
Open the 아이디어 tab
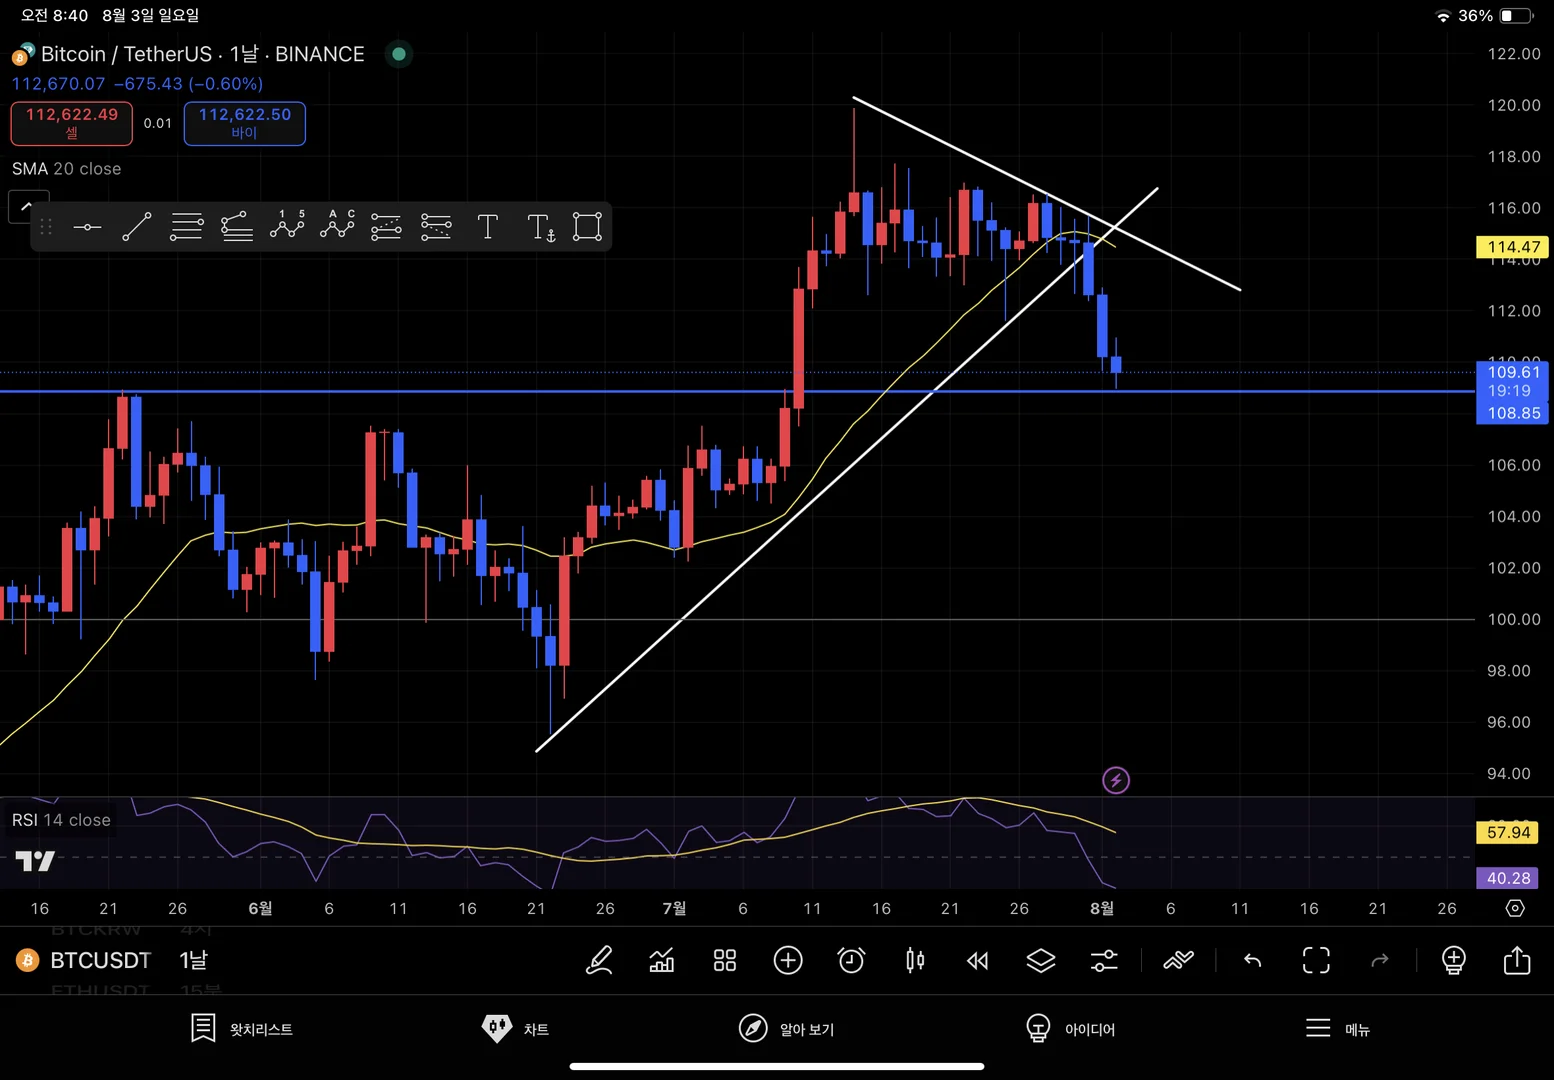pos(1070,1028)
